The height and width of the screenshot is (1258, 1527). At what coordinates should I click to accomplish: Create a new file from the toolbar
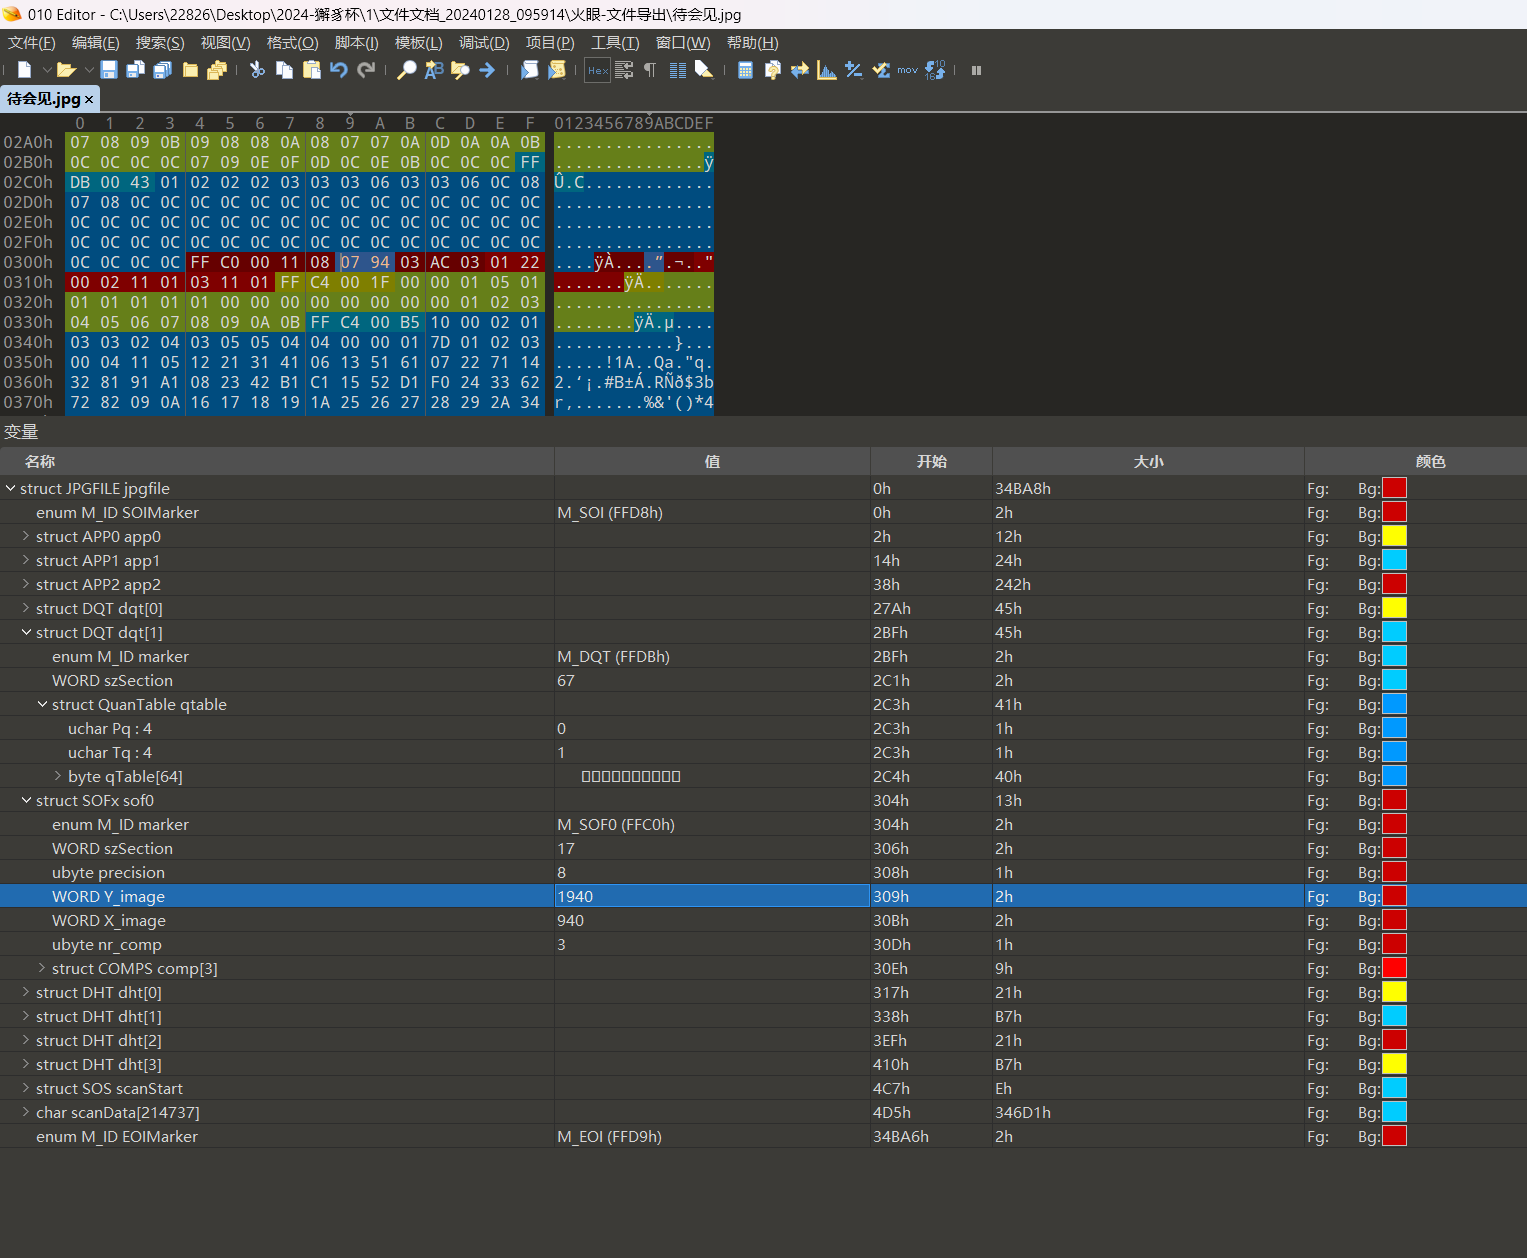pyautogui.click(x=24, y=70)
